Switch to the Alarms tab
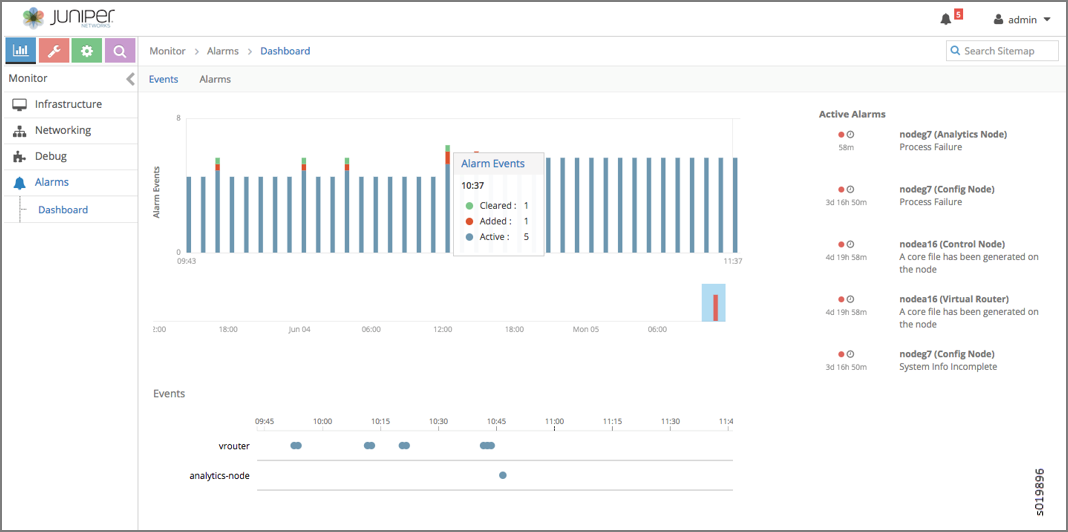Viewport: 1068px width, 532px height. (215, 79)
